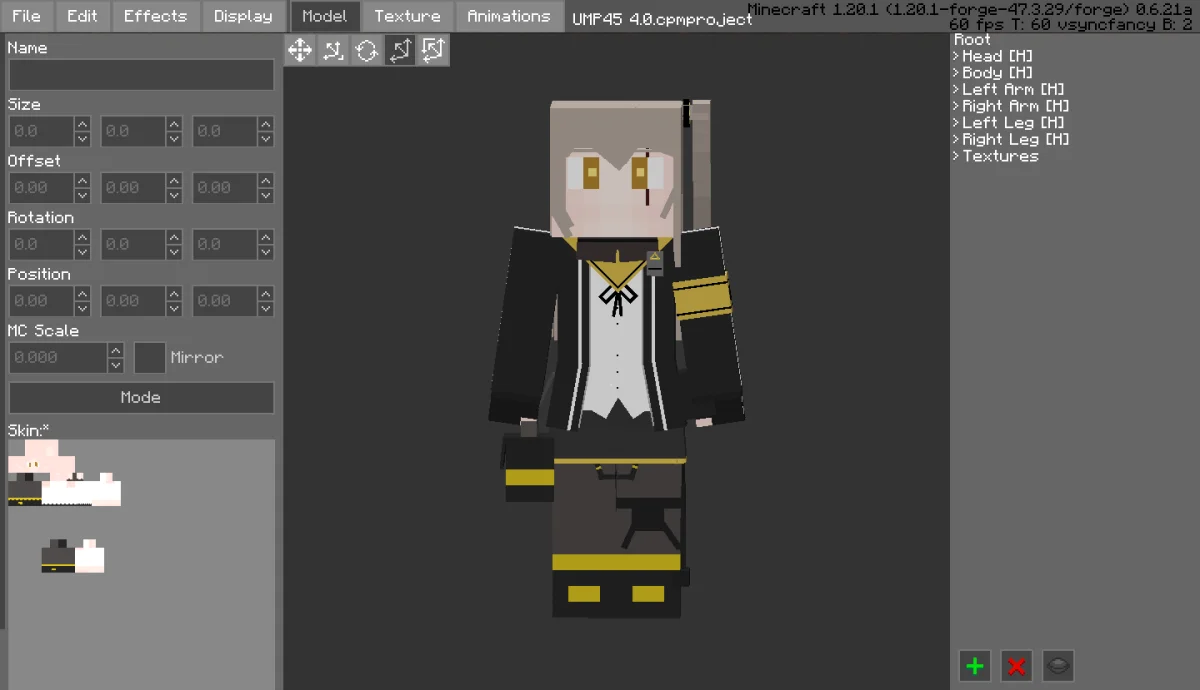The height and width of the screenshot is (690, 1200).
Task: Click the third Position value field
Action: pos(225,300)
